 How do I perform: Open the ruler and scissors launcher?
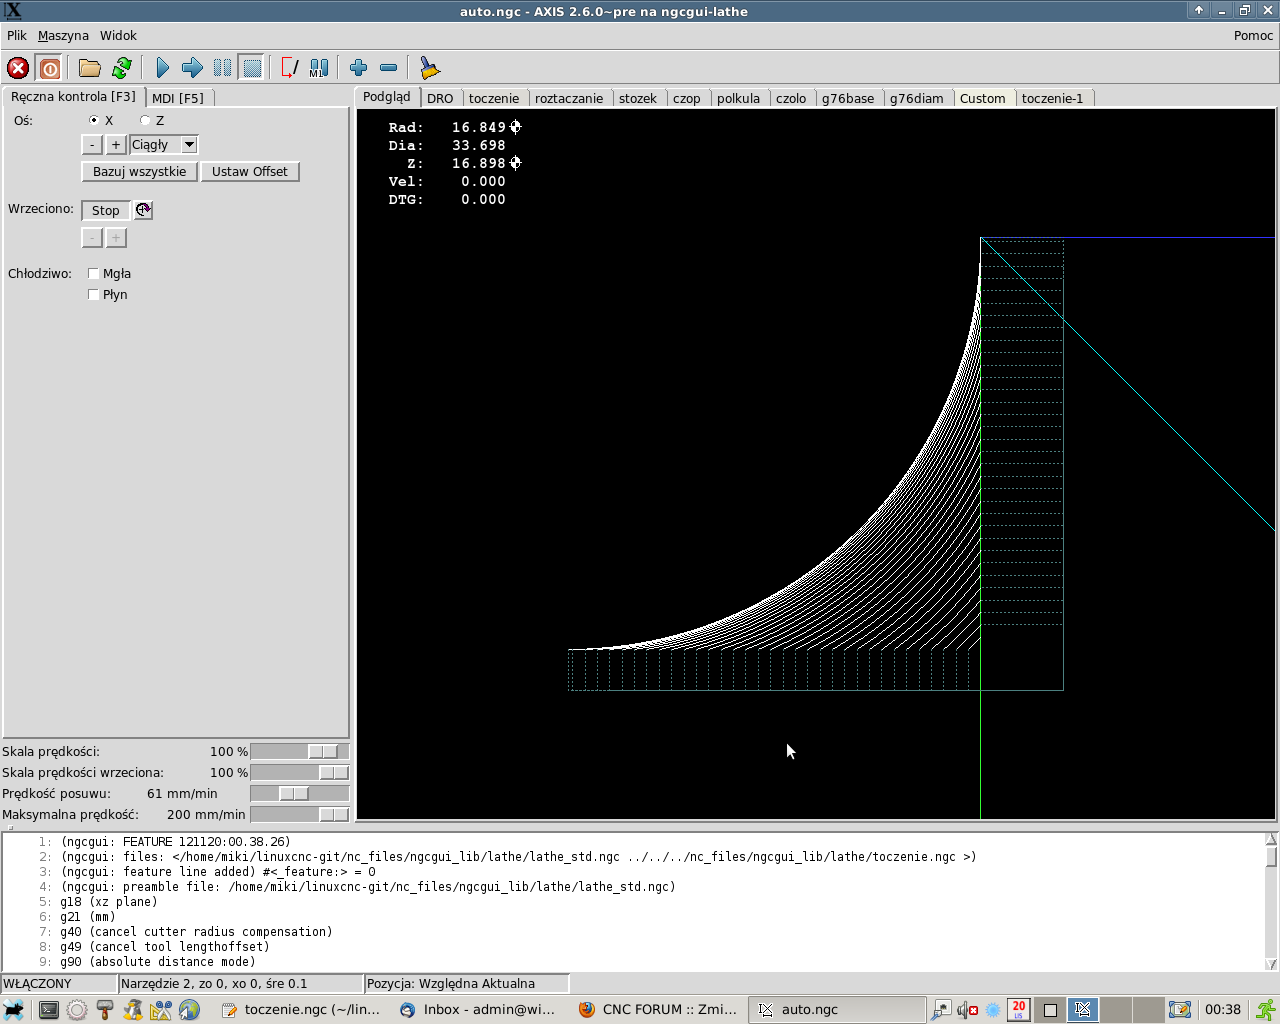point(161,1010)
